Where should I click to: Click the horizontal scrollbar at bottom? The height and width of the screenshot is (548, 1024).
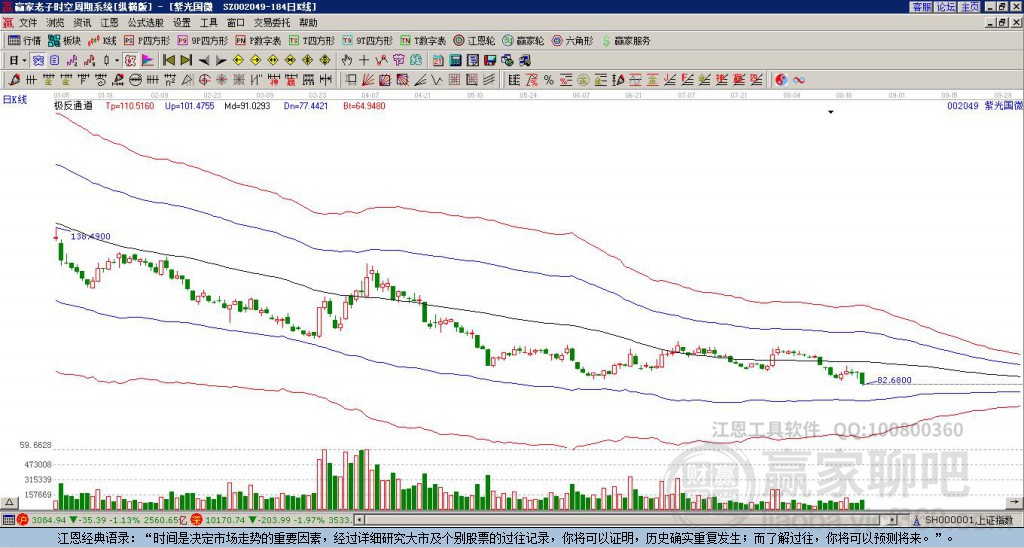pyautogui.click(x=626, y=520)
